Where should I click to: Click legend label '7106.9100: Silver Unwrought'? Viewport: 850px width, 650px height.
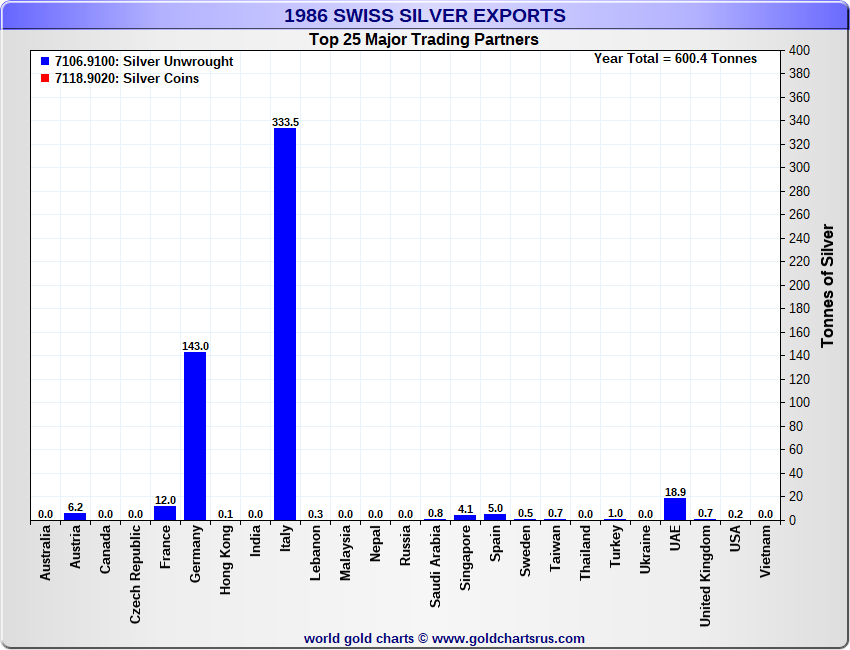[144, 62]
